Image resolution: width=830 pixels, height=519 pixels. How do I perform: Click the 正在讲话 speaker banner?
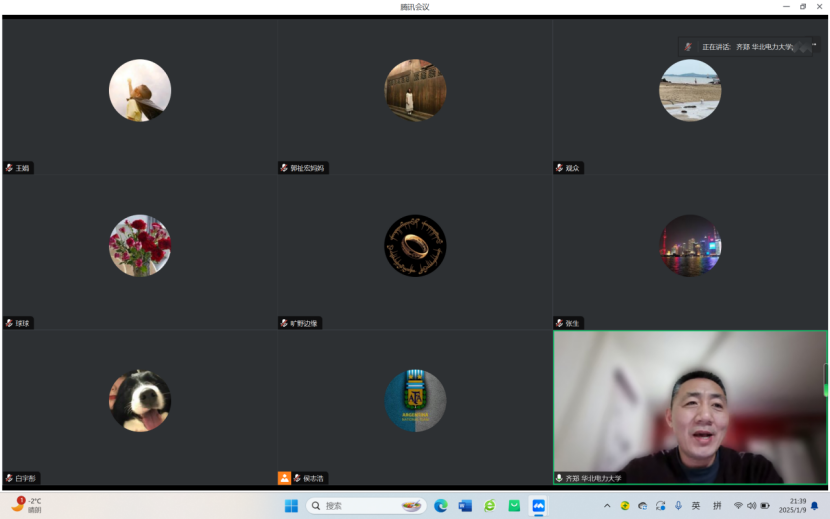747,47
